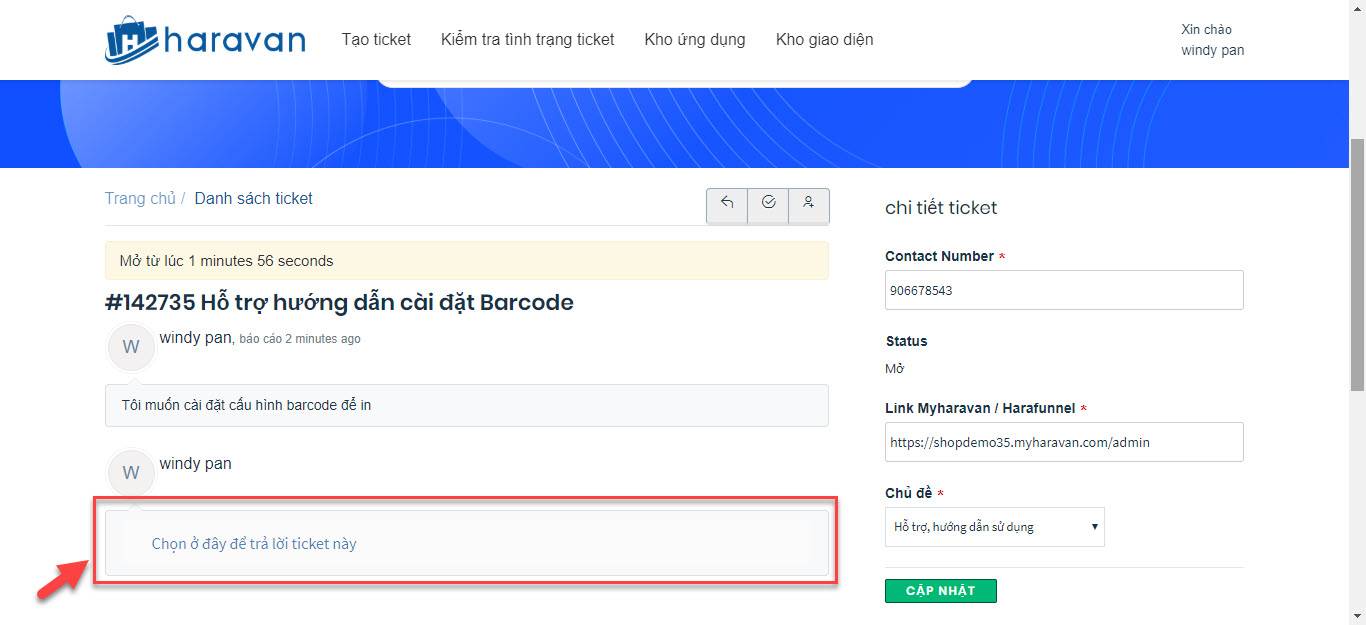Open the Tạo ticket menu
The image size is (1366, 625).
pos(376,40)
